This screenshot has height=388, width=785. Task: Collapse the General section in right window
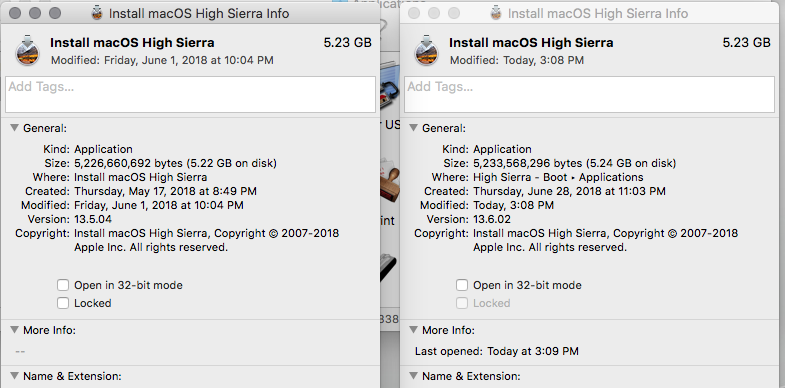pos(413,128)
